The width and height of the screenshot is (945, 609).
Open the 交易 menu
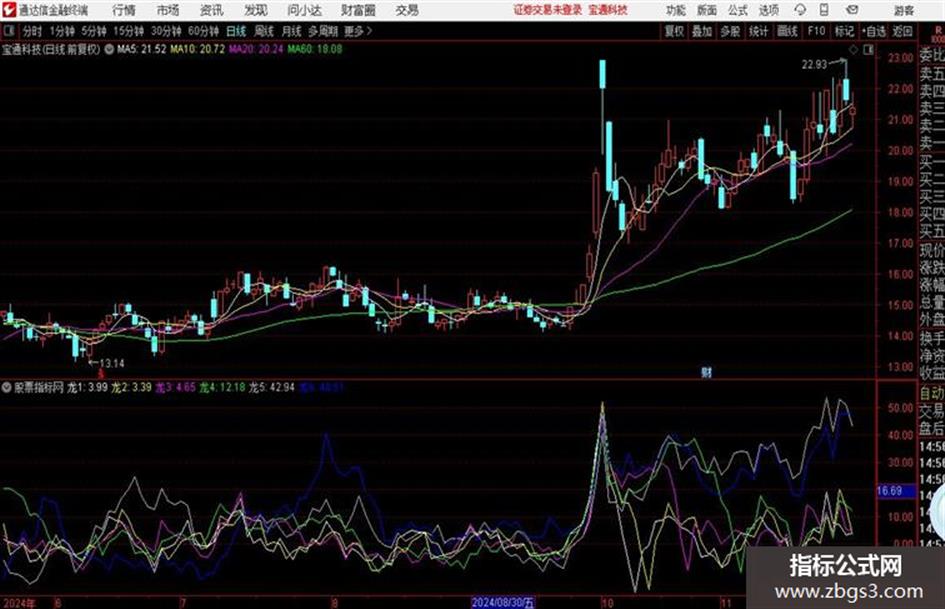coord(407,10)
